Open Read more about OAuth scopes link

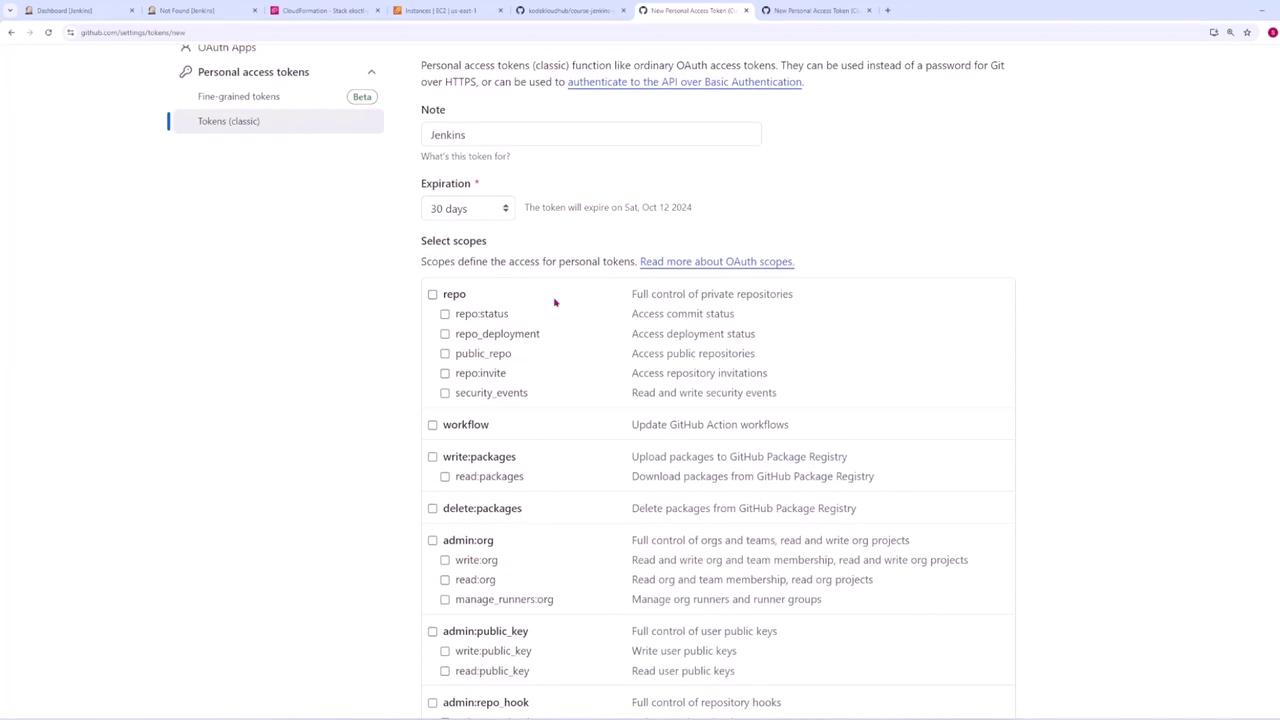[x=716, y=262]
